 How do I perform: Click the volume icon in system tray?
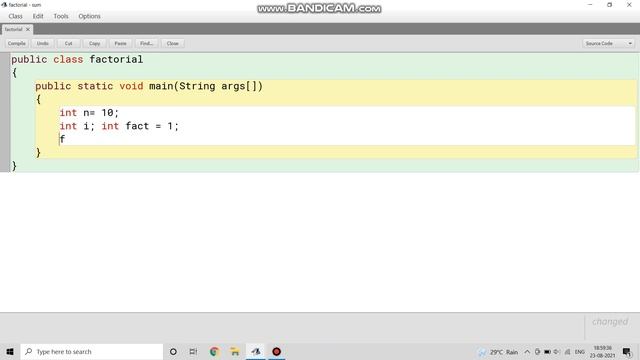(557, 352)
